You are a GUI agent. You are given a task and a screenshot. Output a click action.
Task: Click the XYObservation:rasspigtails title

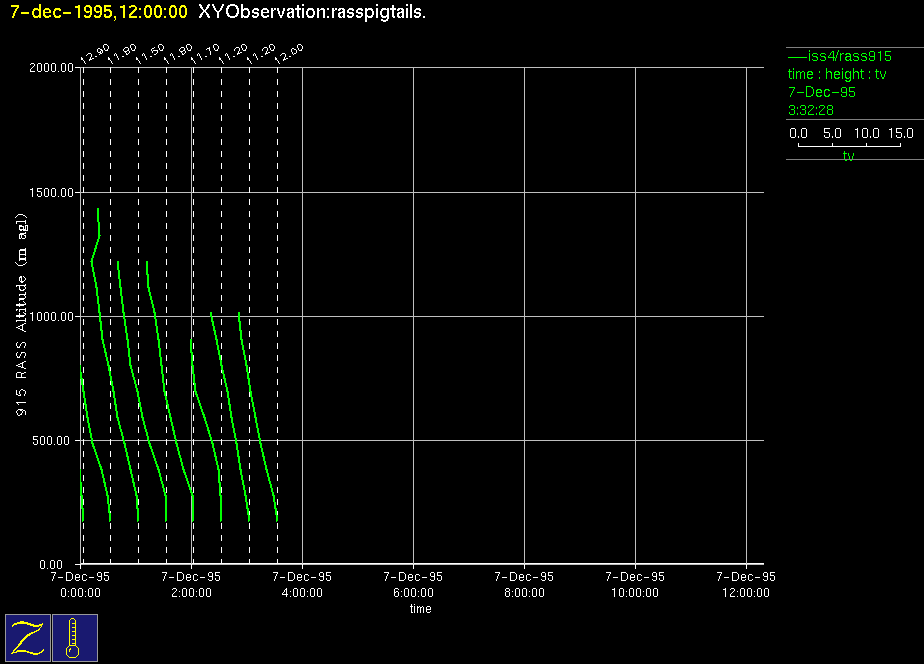click(x=312, y=12)
